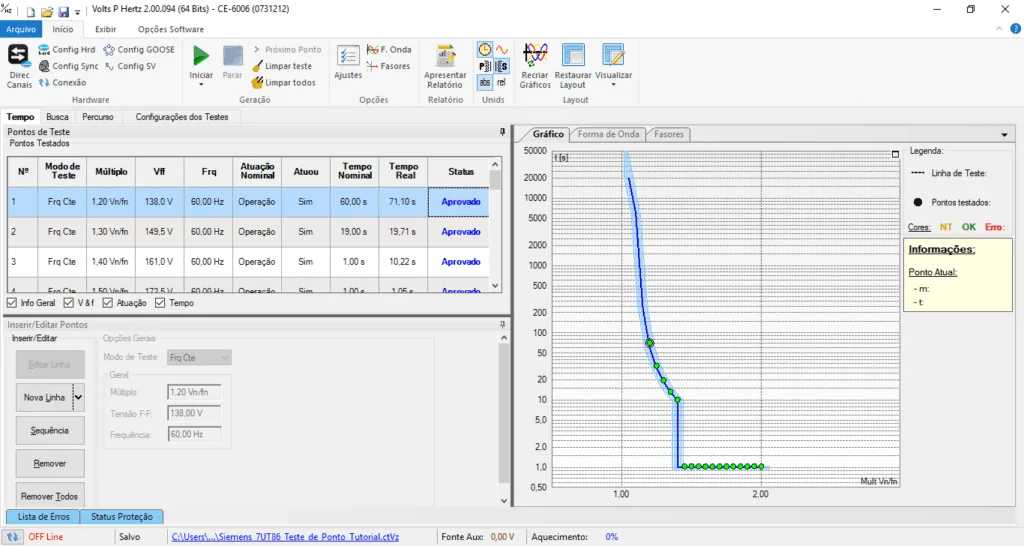Image resolution: width=1024 pixels, height=546 pixels.
Task: Toggle the legend box in graph corner
Action: (895, 154)
